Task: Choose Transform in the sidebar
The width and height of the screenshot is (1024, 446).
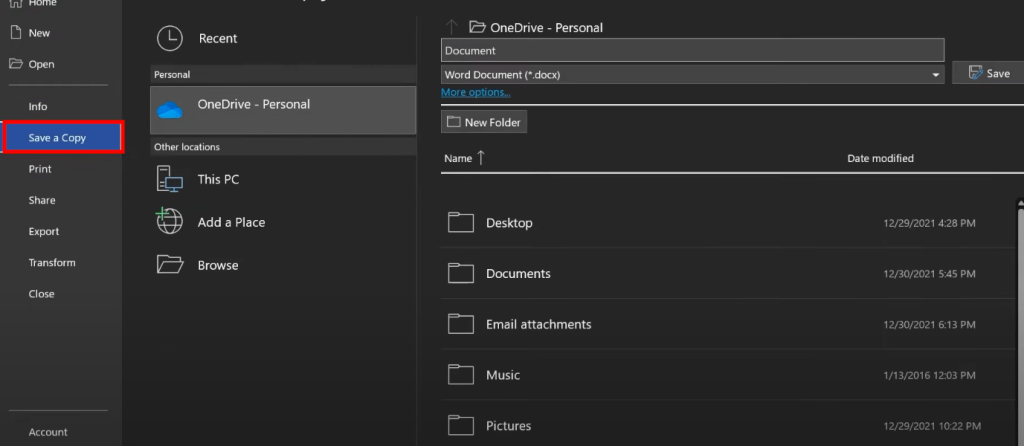Action: click(52, 263)
